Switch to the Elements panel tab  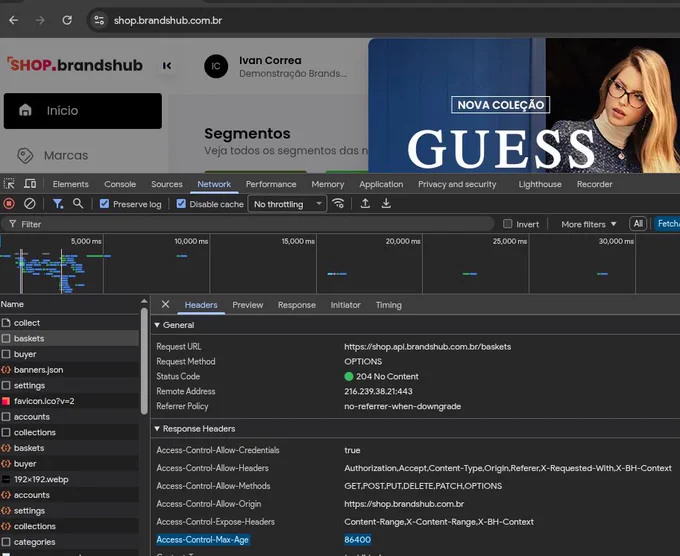pyautogui.click(x=71, y=184)
